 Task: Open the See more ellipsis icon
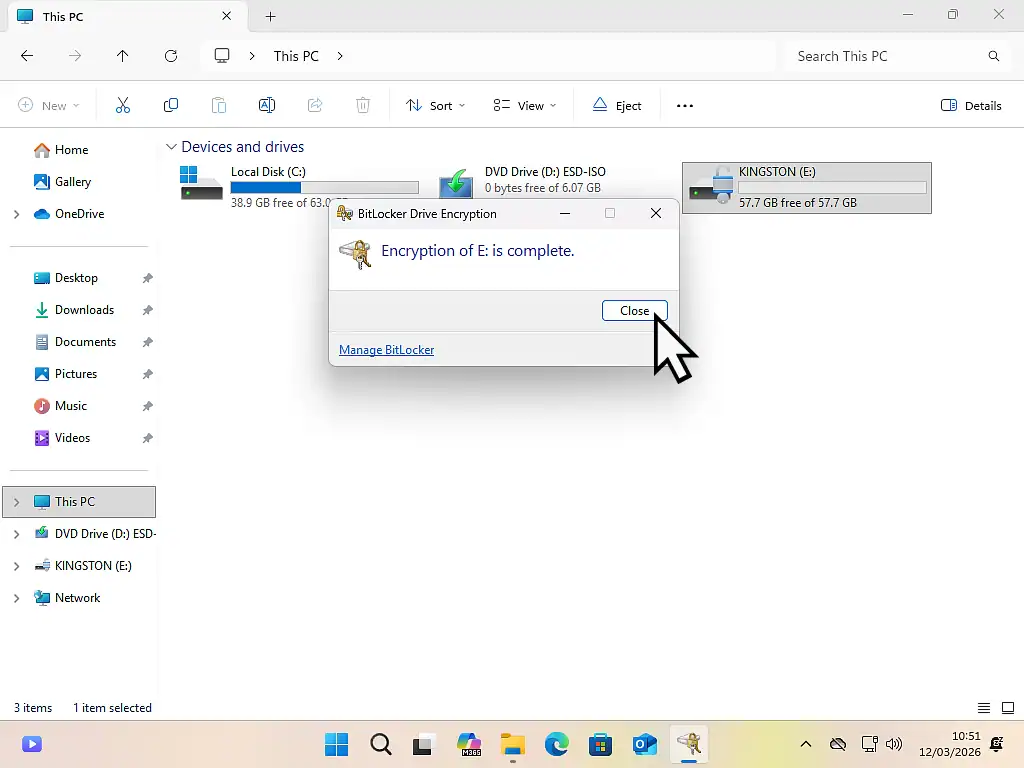[x=685, y=104]
